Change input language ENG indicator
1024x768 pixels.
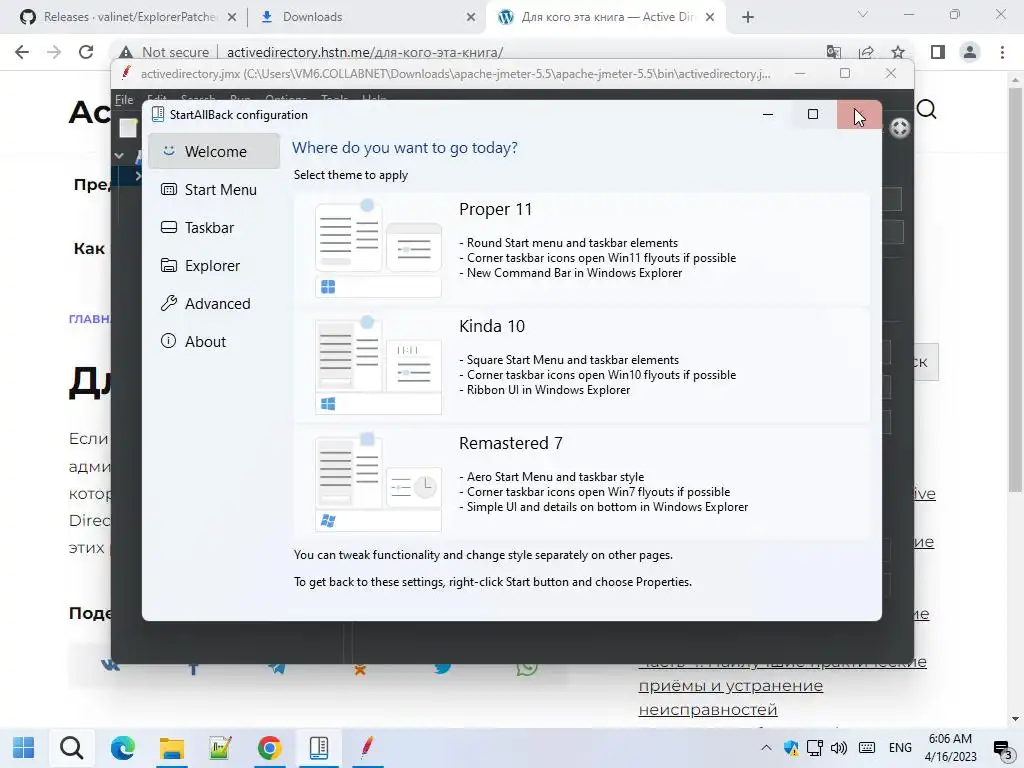[x=900, y=748]
